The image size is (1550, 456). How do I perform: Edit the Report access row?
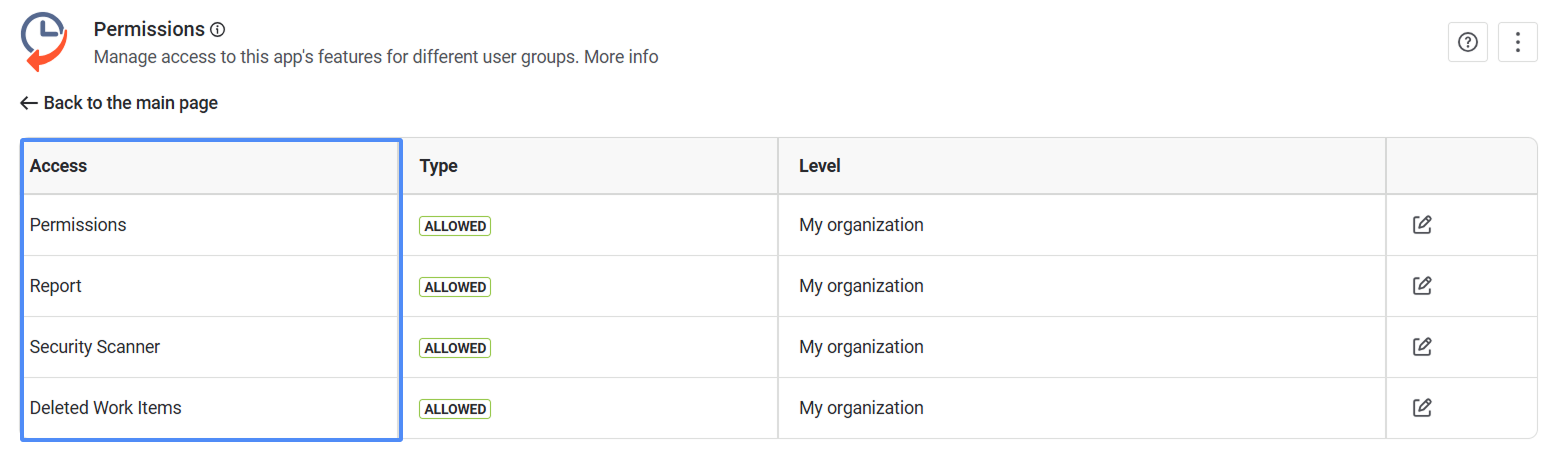1422,286
